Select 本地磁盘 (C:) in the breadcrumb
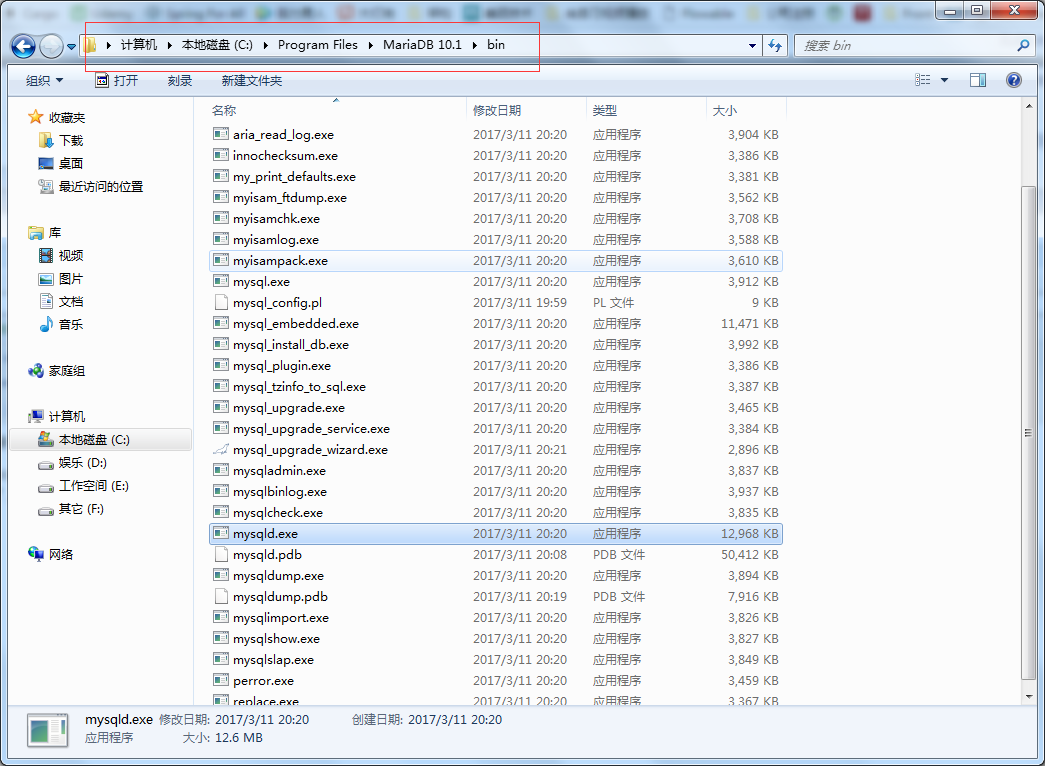The width and height of the screenshot is (1045, 766). click(x=217, y=45)
